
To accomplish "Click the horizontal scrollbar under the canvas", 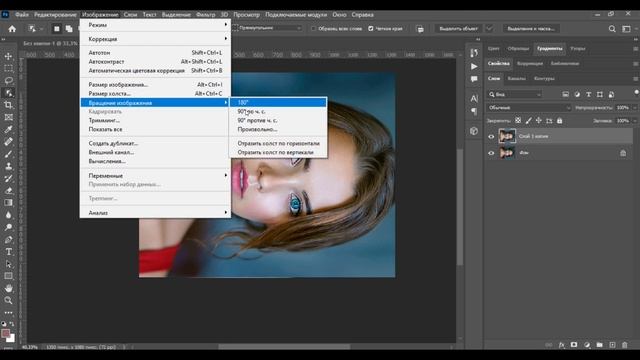I will pyautogui.click(x=284, y=347).
